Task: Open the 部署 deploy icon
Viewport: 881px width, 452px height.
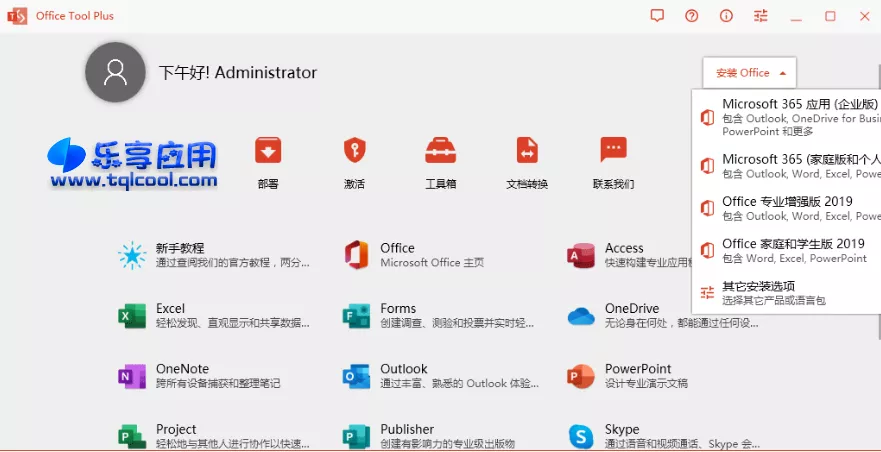Action: [268, 150]
